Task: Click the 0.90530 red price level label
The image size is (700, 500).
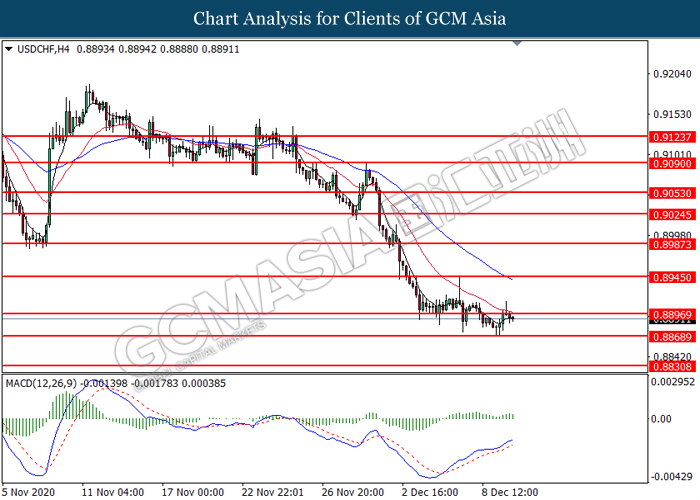Action: click(x=672, y=193)
